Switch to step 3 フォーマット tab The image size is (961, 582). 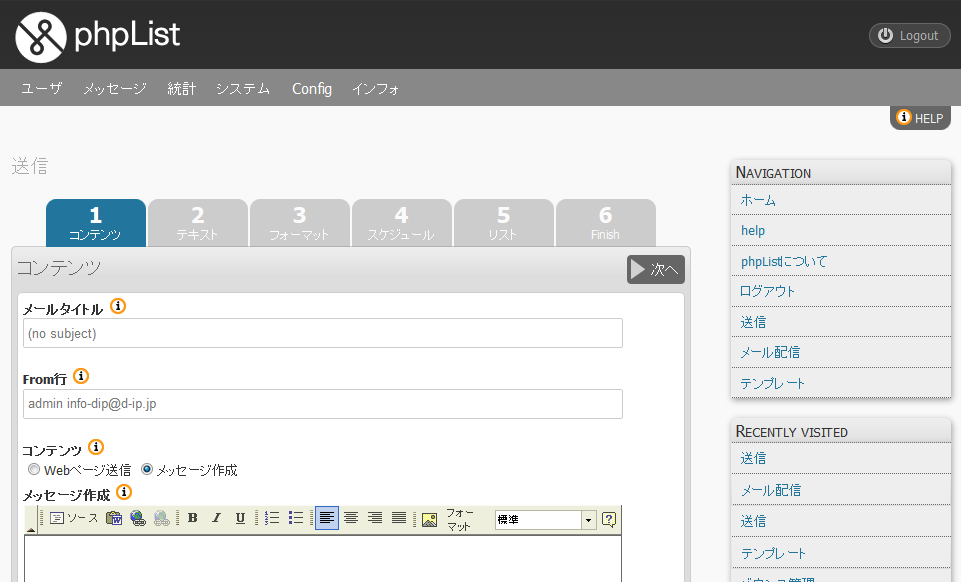point(299,223)
